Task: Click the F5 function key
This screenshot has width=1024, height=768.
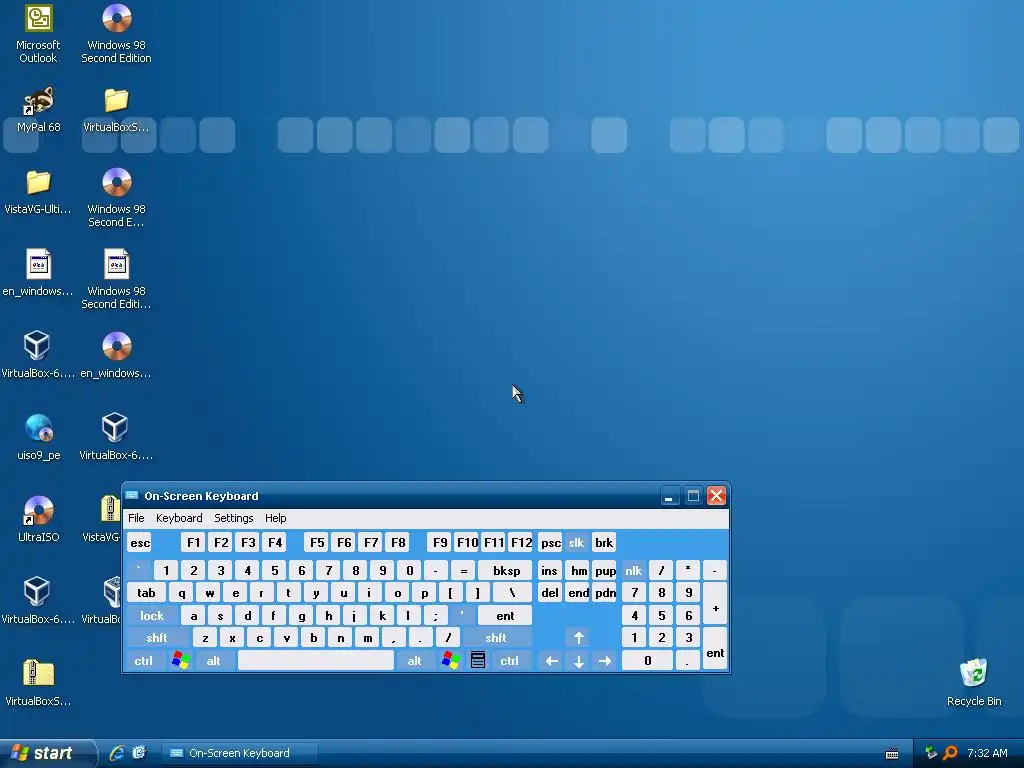Action: (x=317, y=542)
